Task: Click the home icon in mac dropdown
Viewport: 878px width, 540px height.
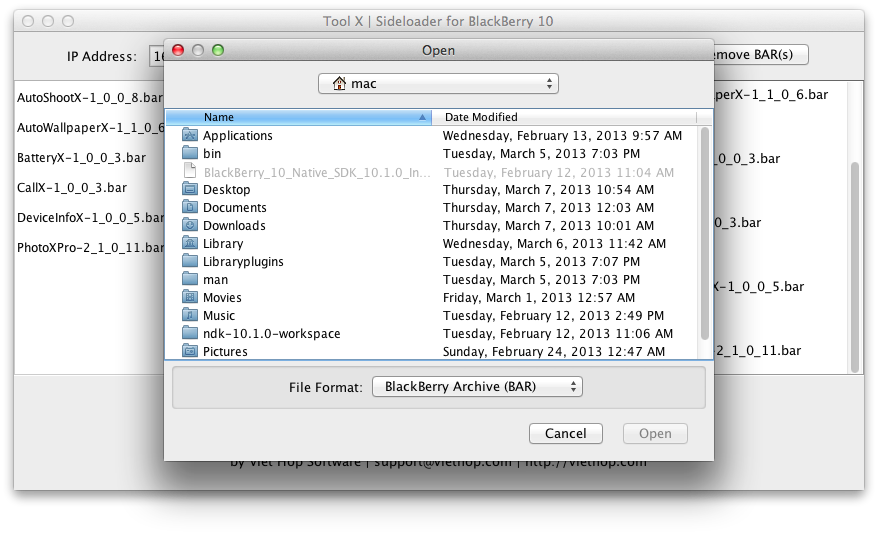Action: coord(339,83)
